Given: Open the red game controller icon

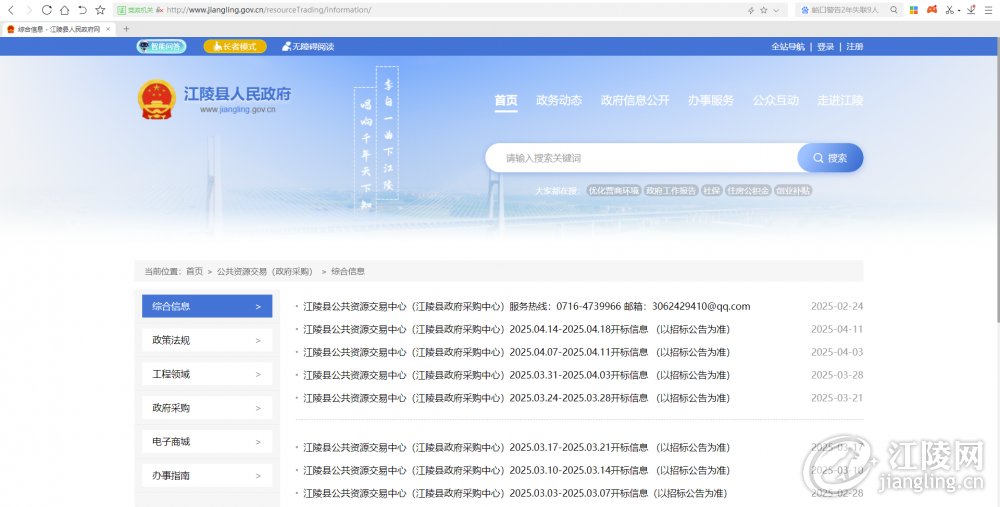Looking at the screenshot, I should pyautogui.click(x=932, y=10).
